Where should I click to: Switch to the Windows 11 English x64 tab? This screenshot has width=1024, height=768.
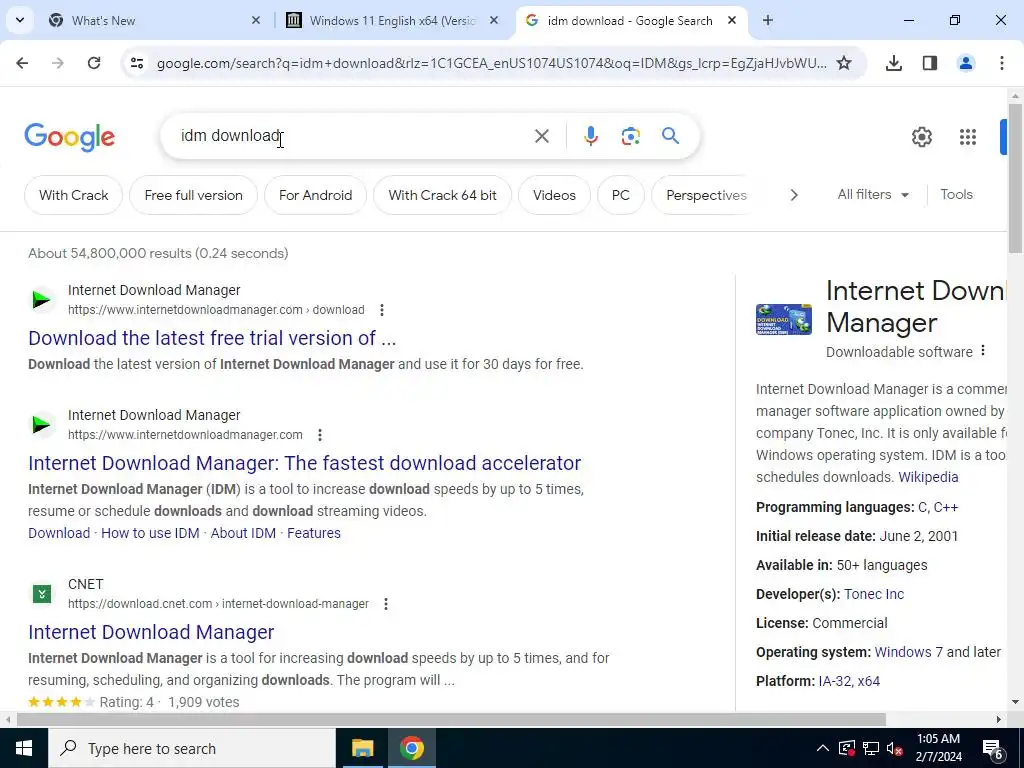click(393, 20)
